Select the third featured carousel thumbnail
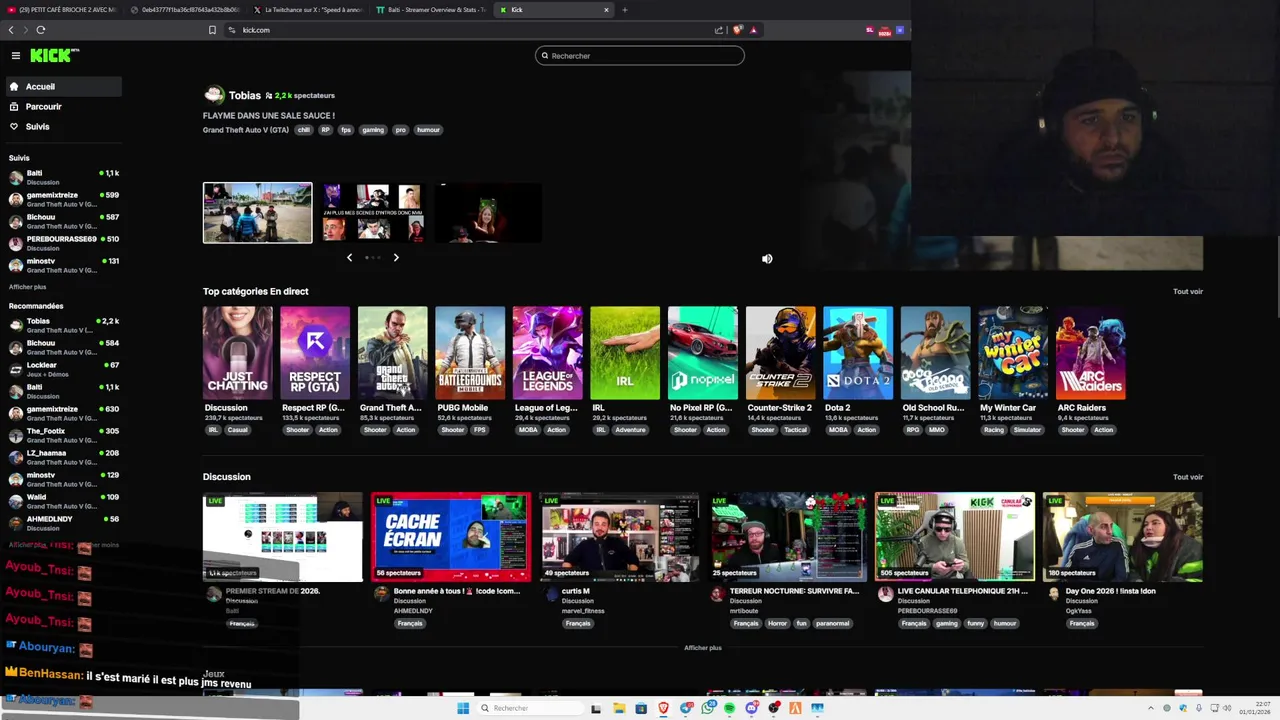Screen dimensions: 1280x720 [488, 213]
